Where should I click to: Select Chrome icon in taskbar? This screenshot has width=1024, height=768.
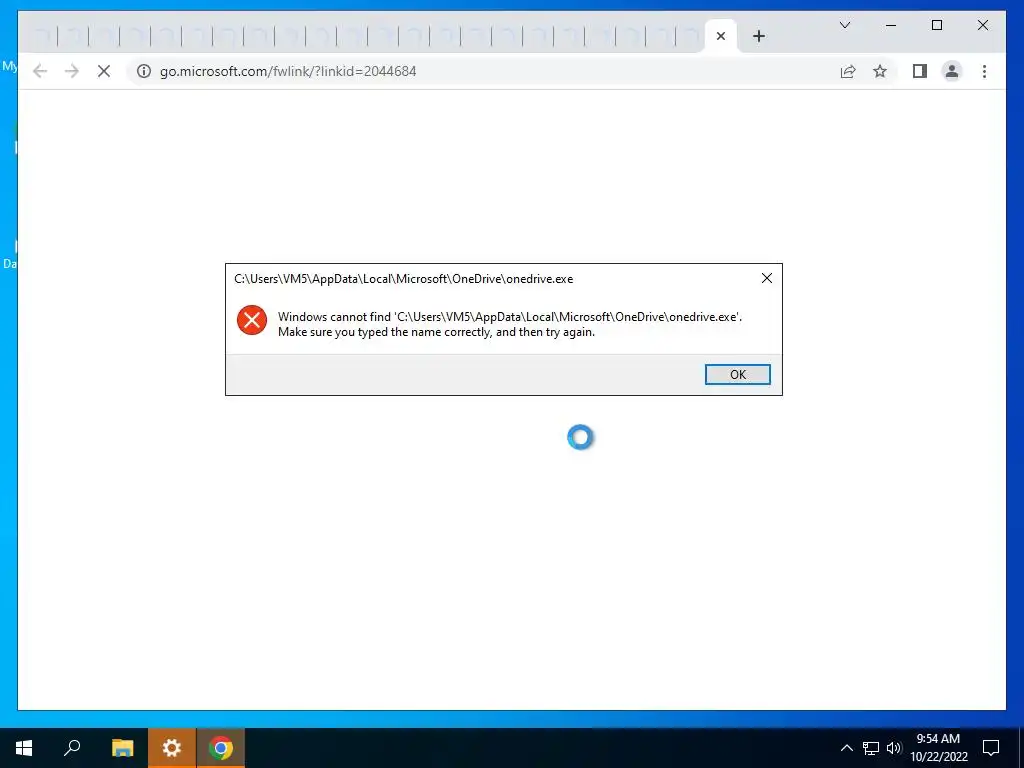[x=221, y=748]
